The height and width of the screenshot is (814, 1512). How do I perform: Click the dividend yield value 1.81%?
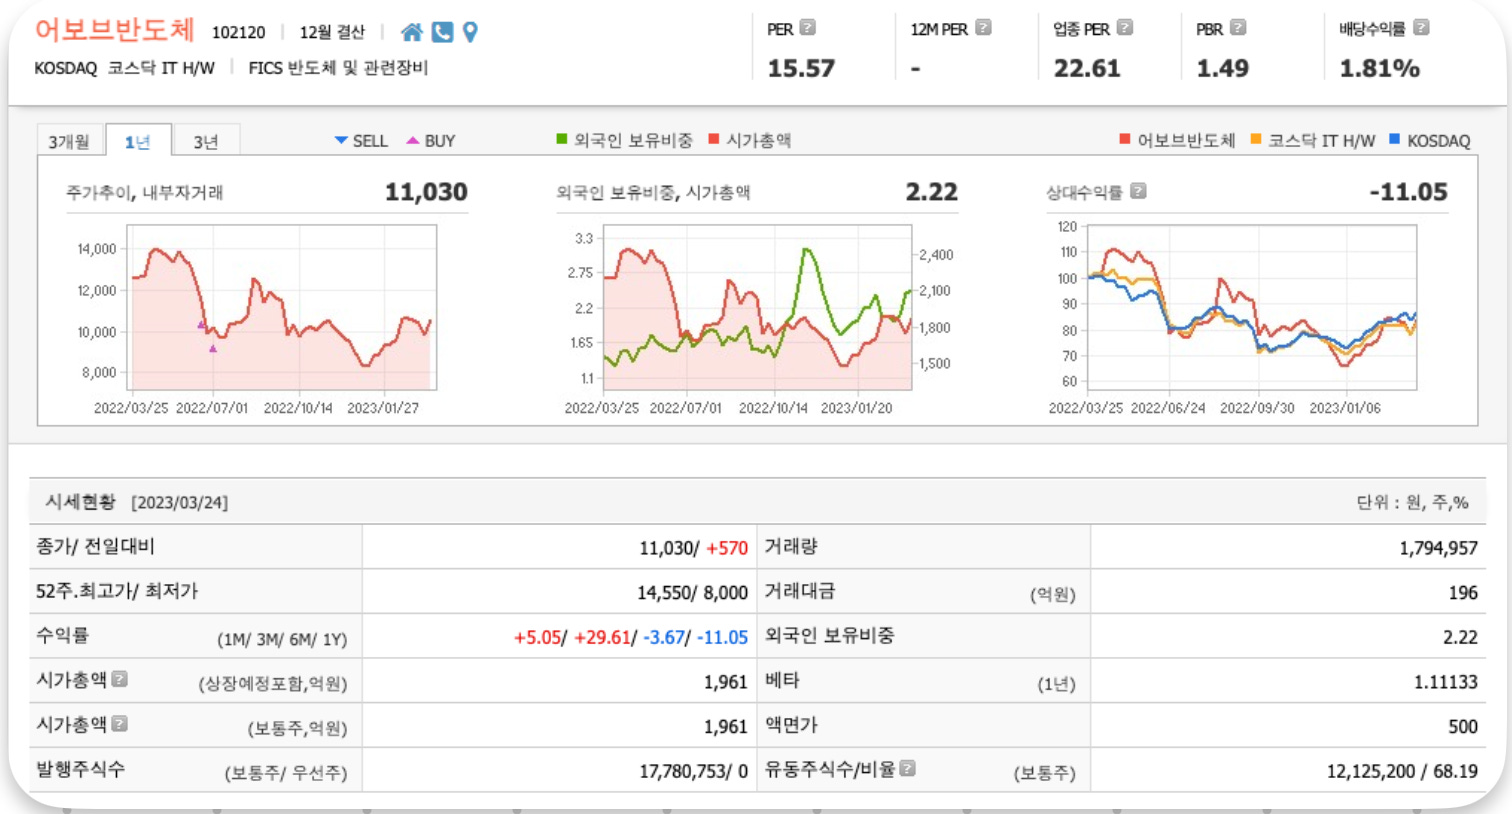(x=1380, y=68)
